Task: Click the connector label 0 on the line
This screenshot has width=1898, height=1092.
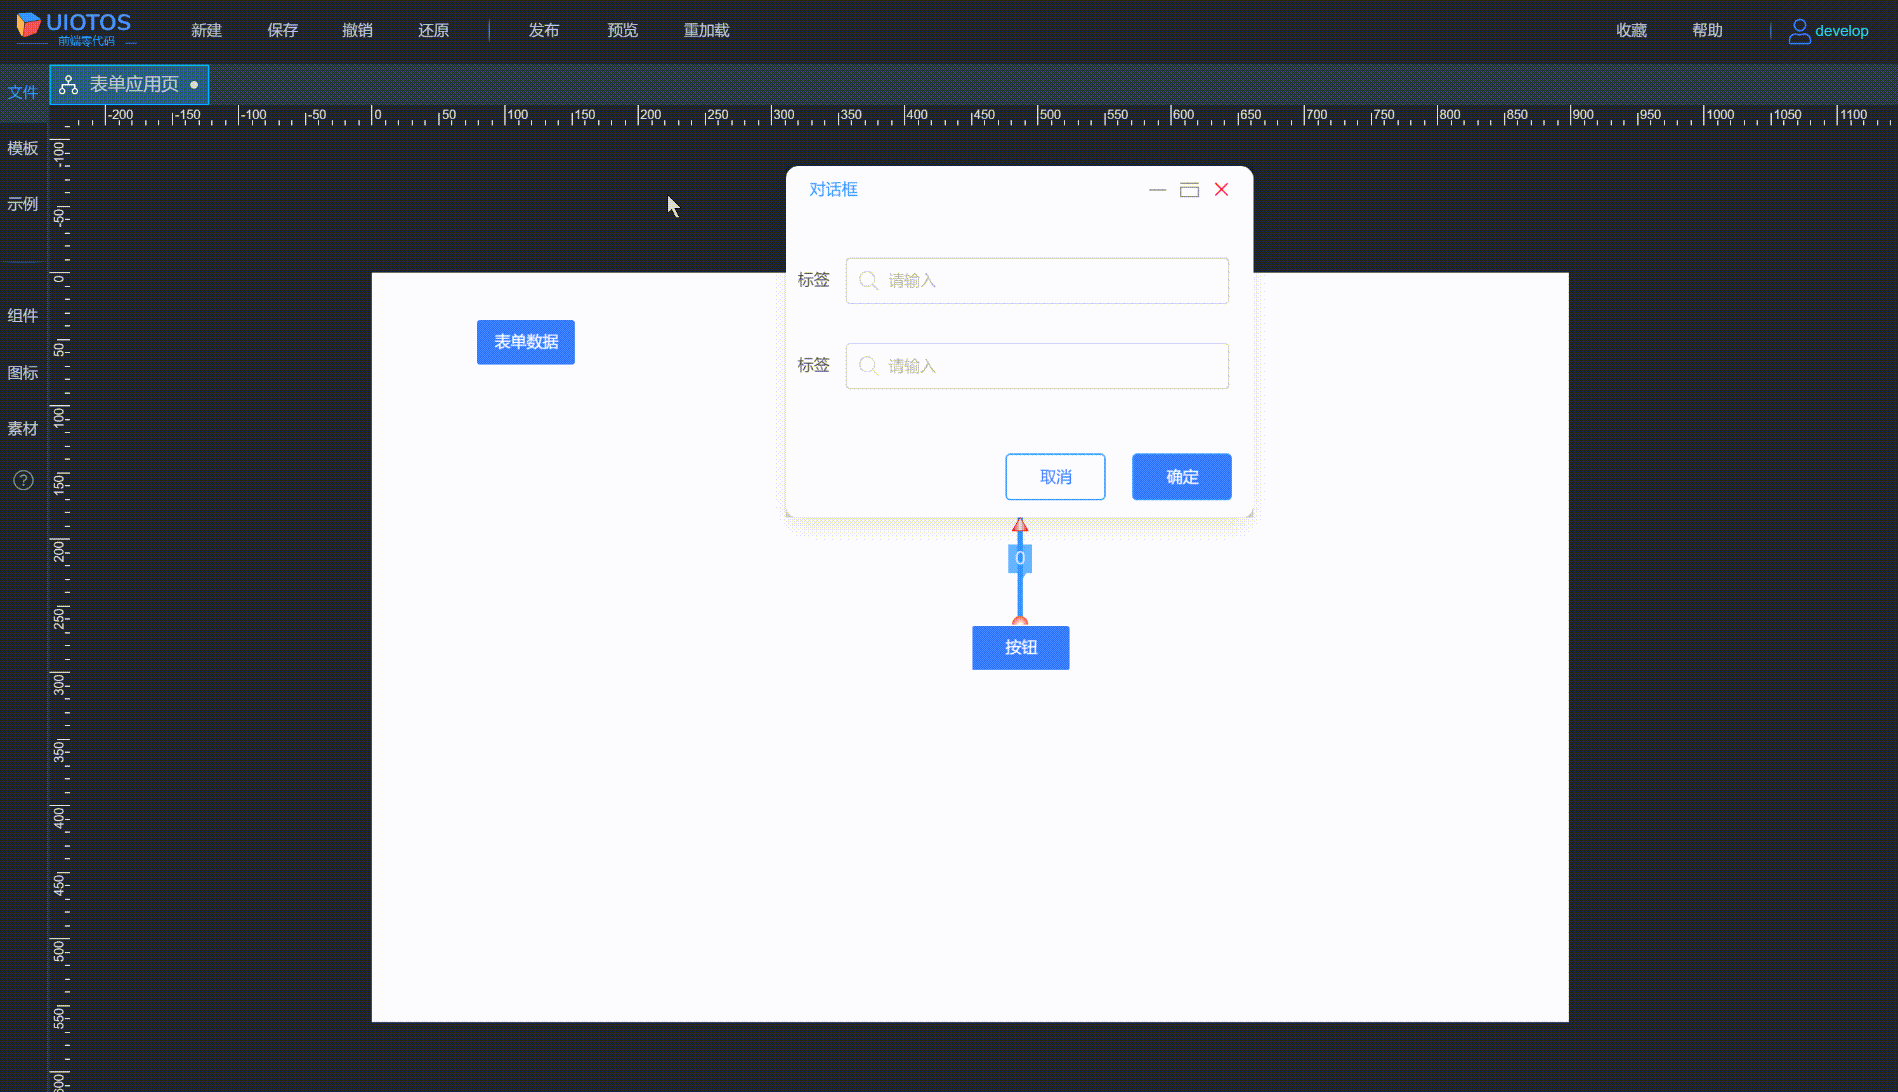Action: coord(1020,558)
